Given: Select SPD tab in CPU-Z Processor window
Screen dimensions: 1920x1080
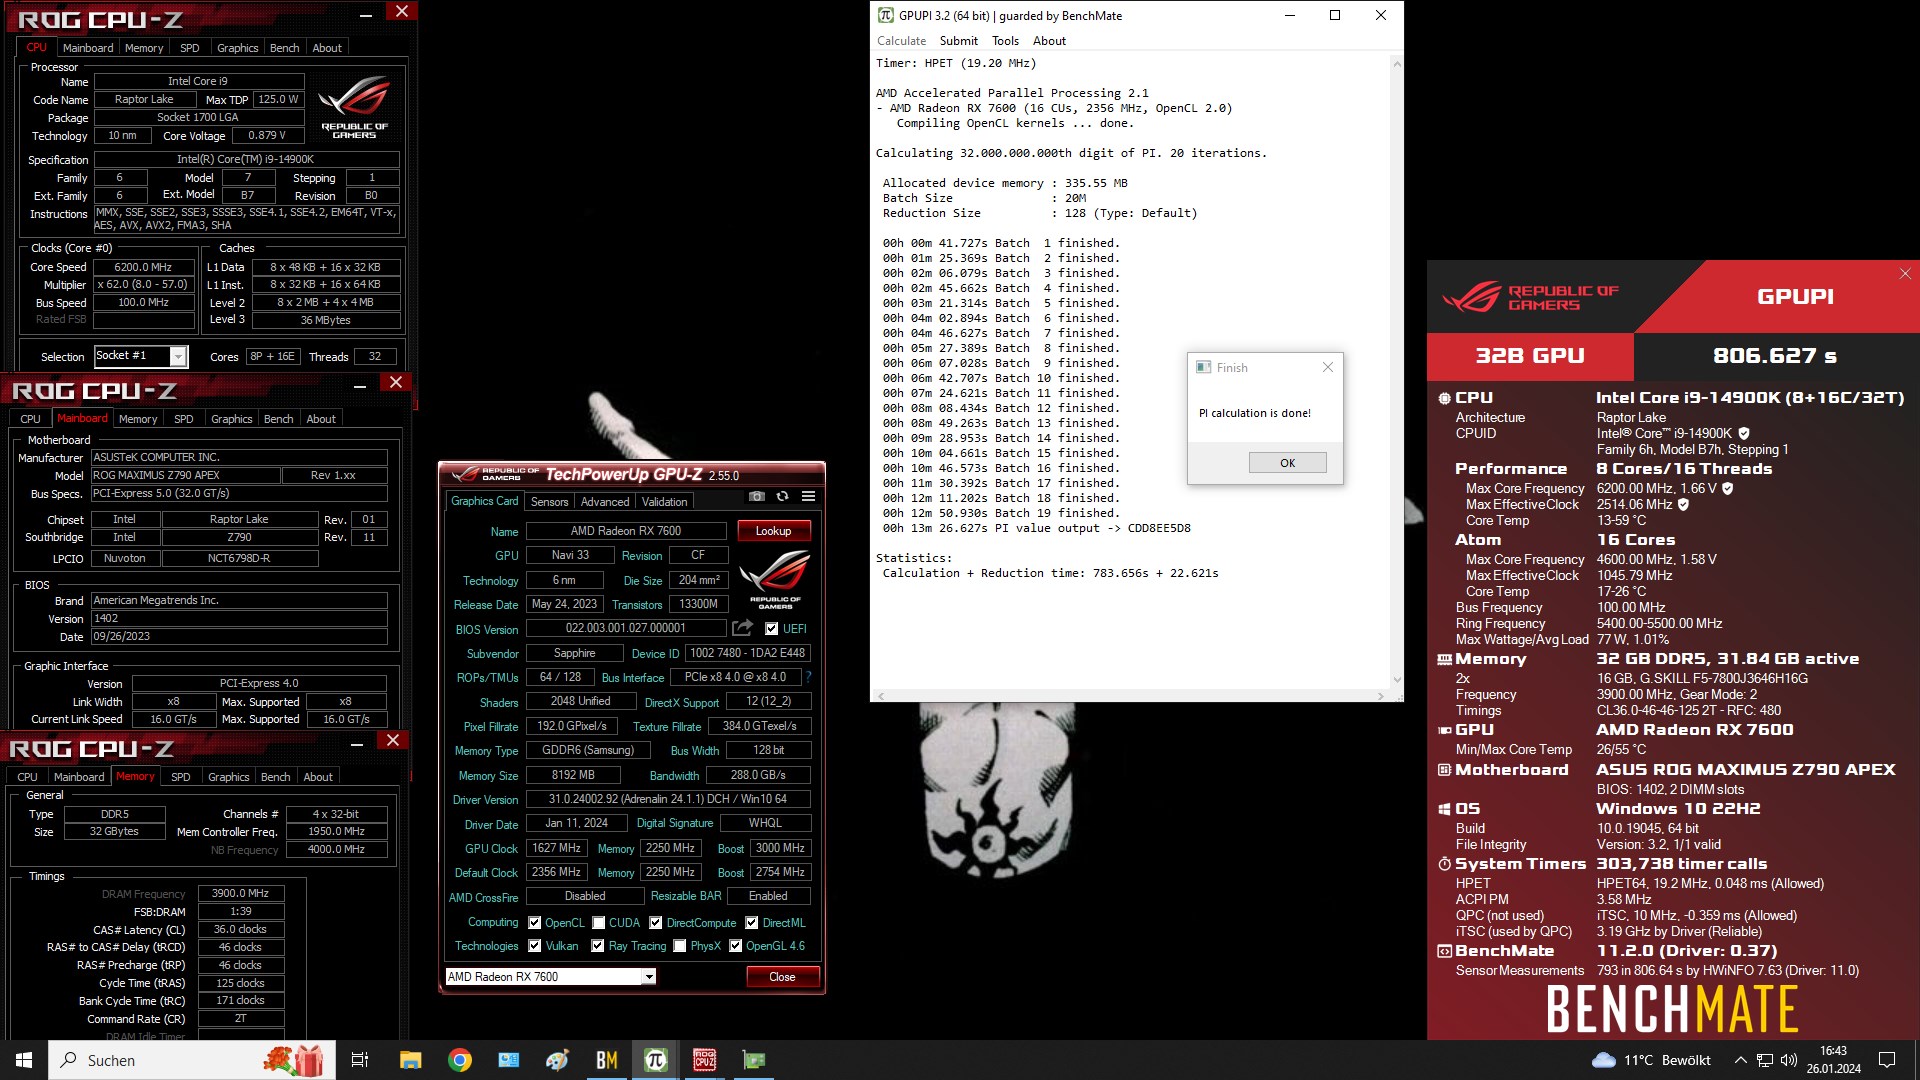Looking at the screenshot, I should 189,48.
